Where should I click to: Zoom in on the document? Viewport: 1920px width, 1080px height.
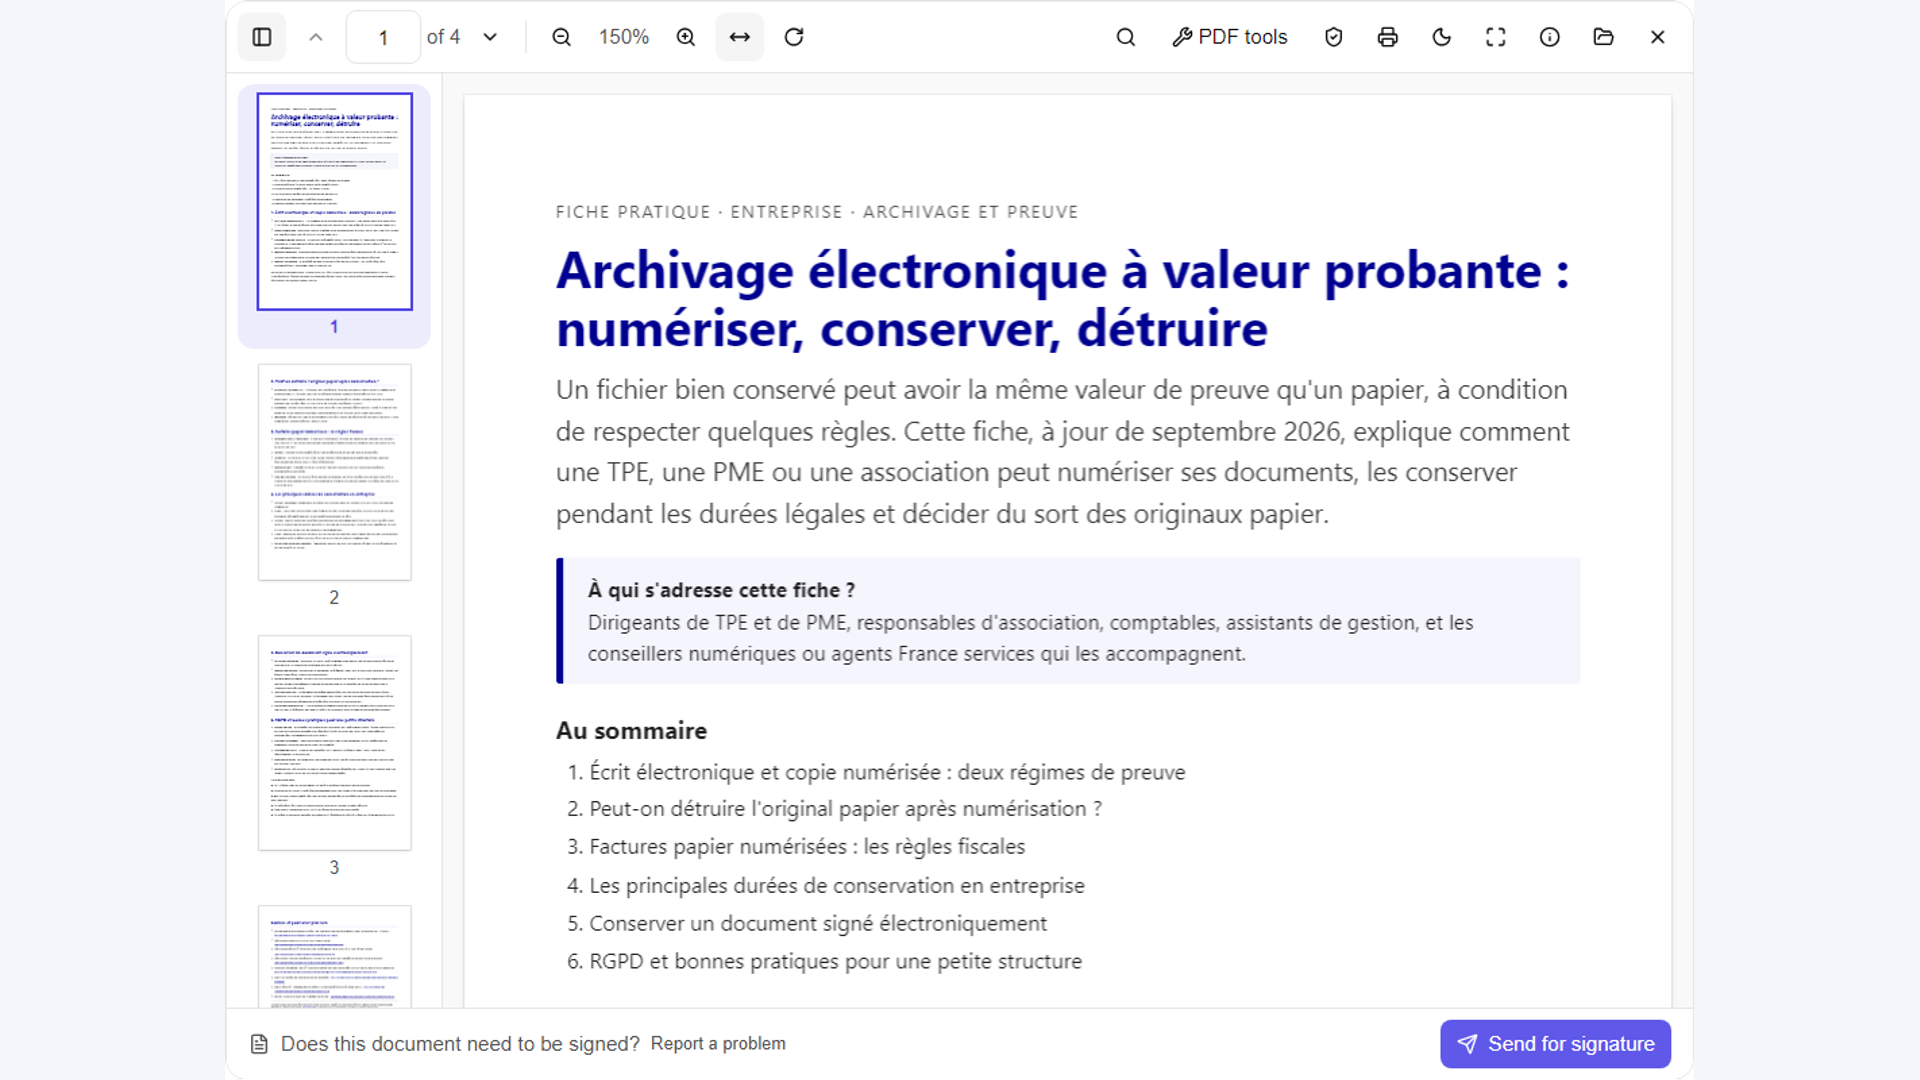(x=686, y=37)
